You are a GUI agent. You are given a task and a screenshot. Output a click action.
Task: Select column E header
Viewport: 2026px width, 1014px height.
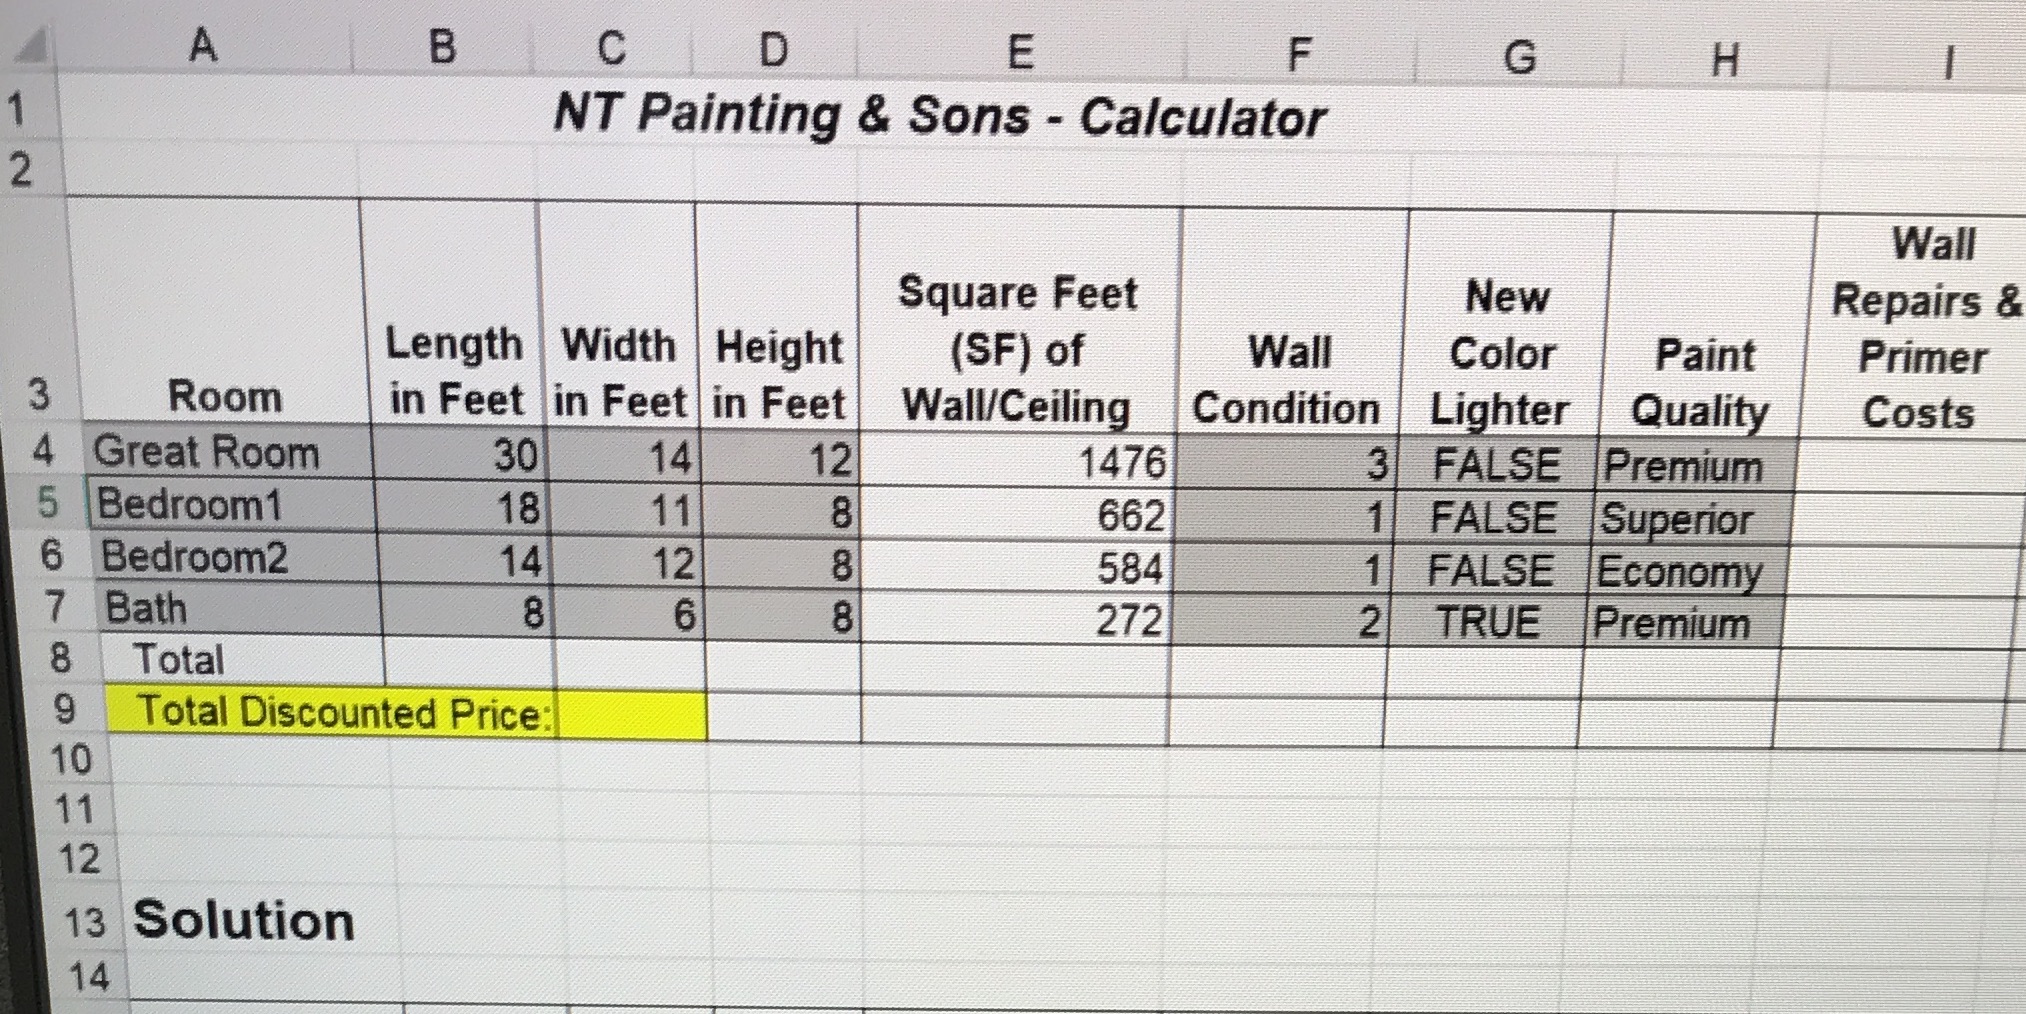point(1020,45)
